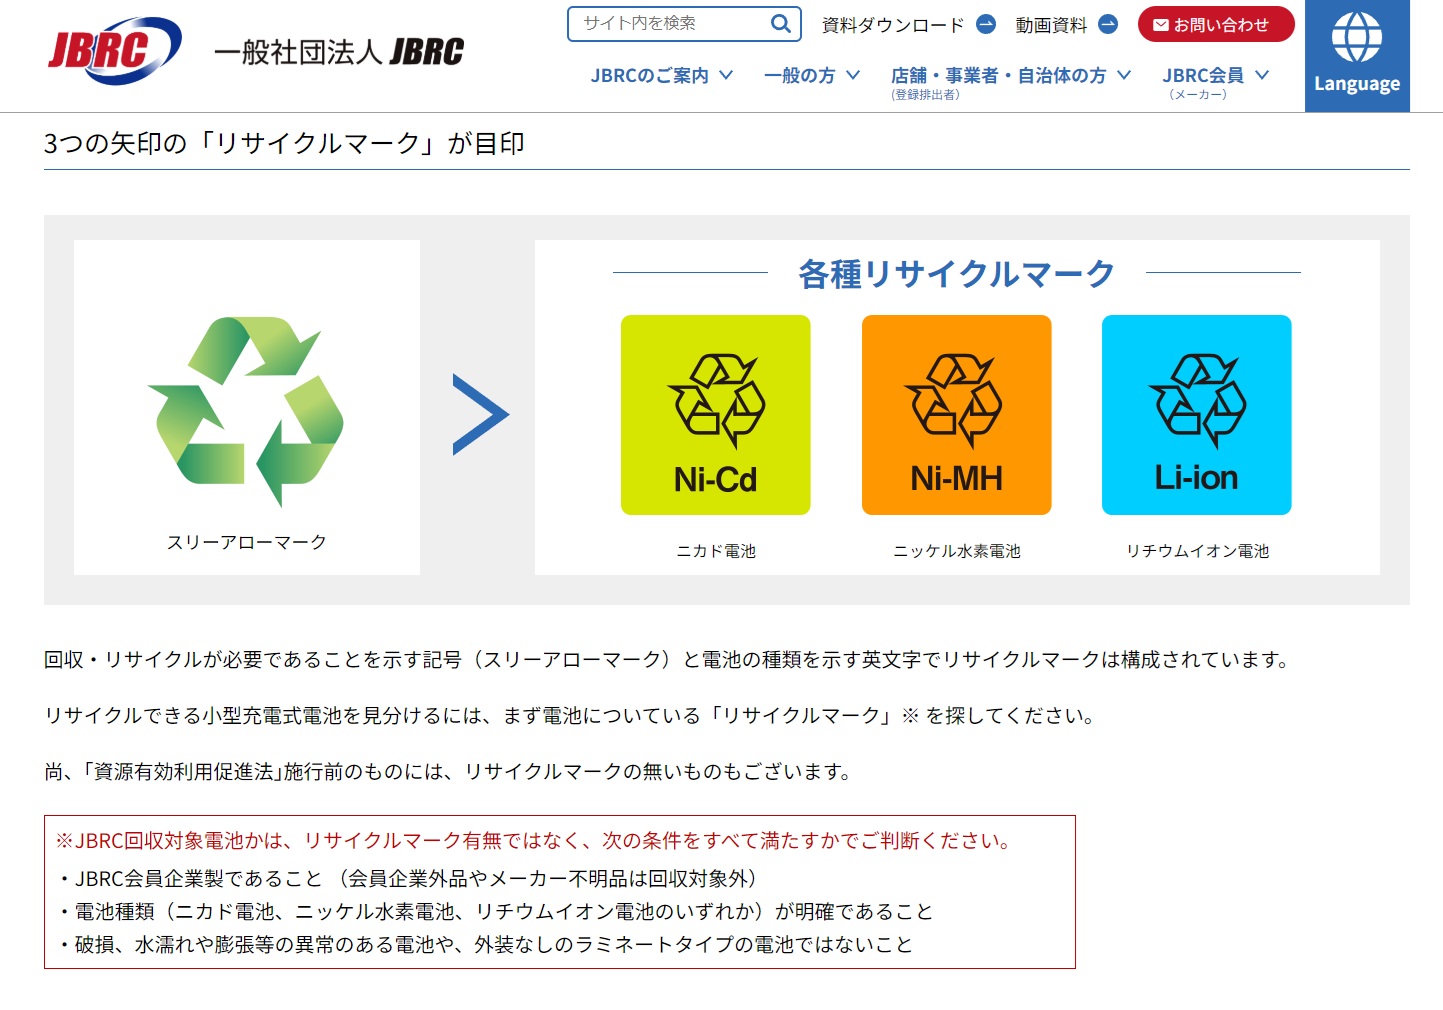Click the JBRC logo in header
Image resolution: width=1443 pixels, height=1010 pixels.
pos(114,50)
